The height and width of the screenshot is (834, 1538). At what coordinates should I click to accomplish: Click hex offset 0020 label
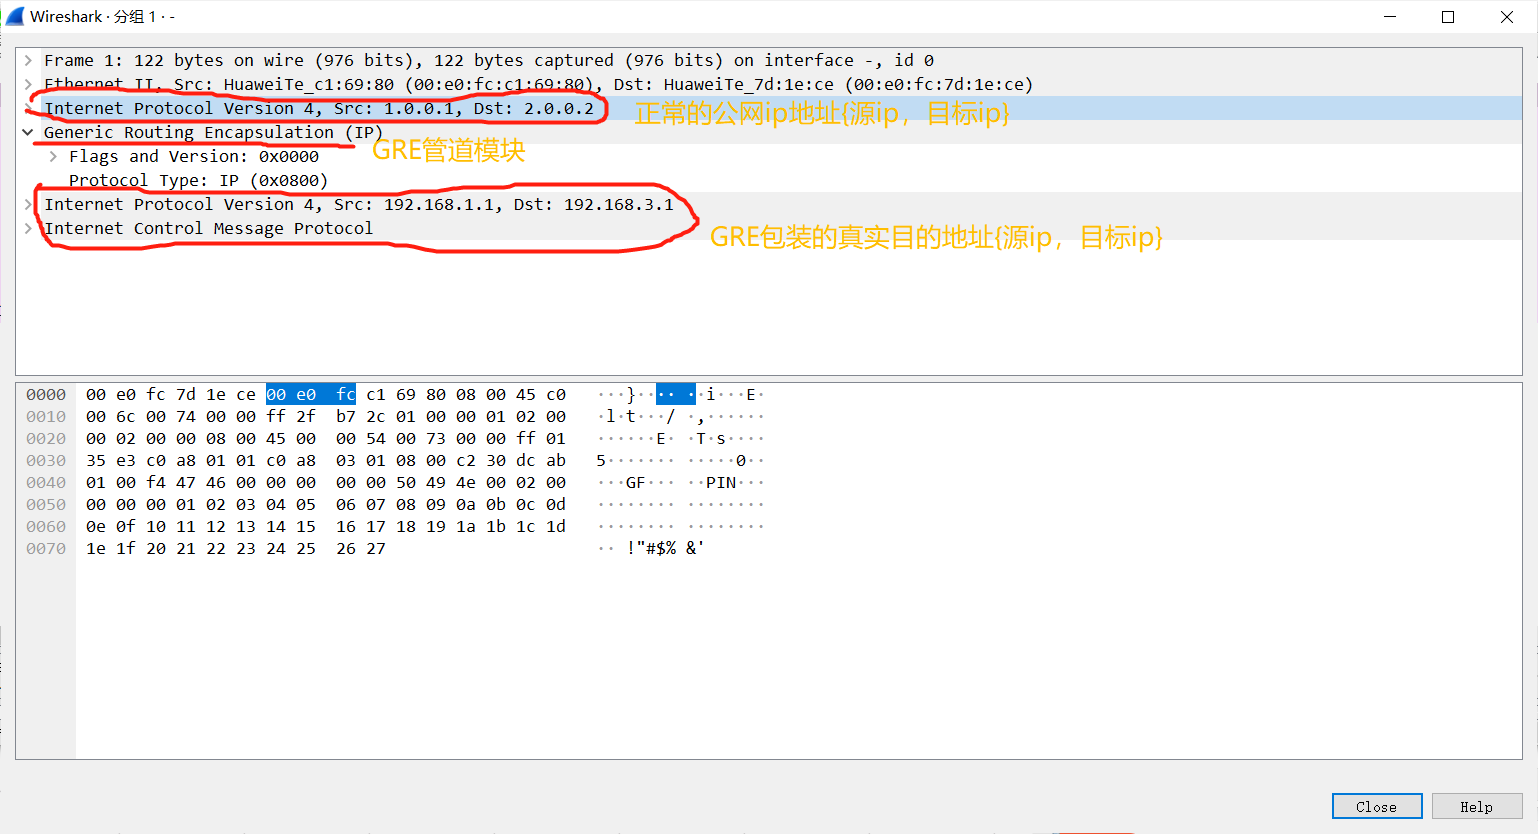(46, 438)
